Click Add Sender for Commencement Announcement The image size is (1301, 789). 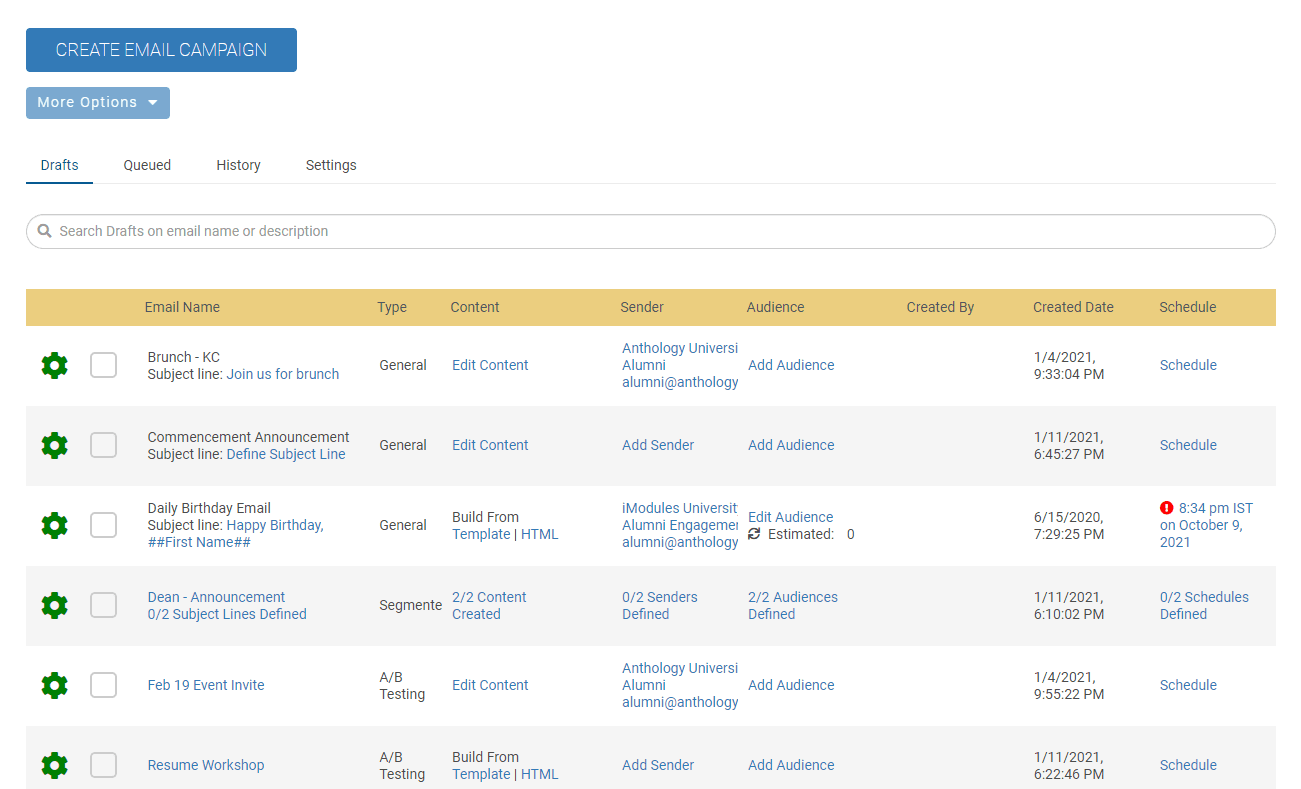pos(658,445)
